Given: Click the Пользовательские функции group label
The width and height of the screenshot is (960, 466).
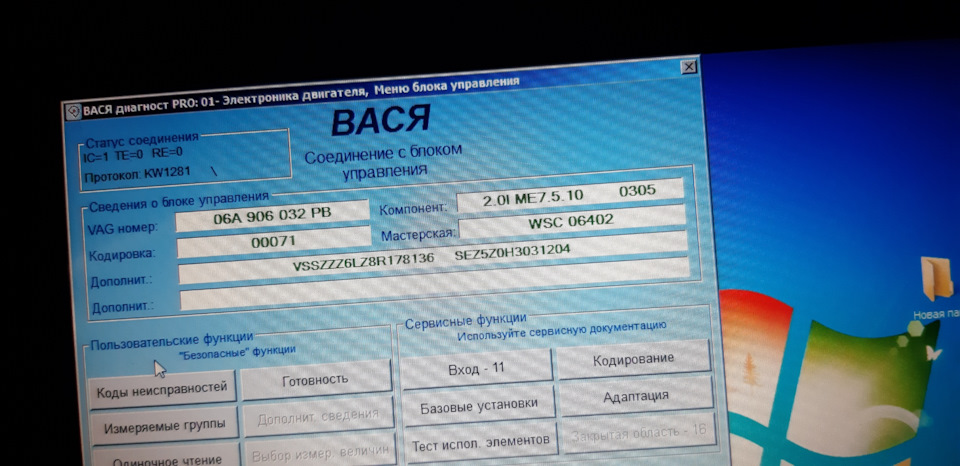Looking at the screenshot, I should [172, 341].
